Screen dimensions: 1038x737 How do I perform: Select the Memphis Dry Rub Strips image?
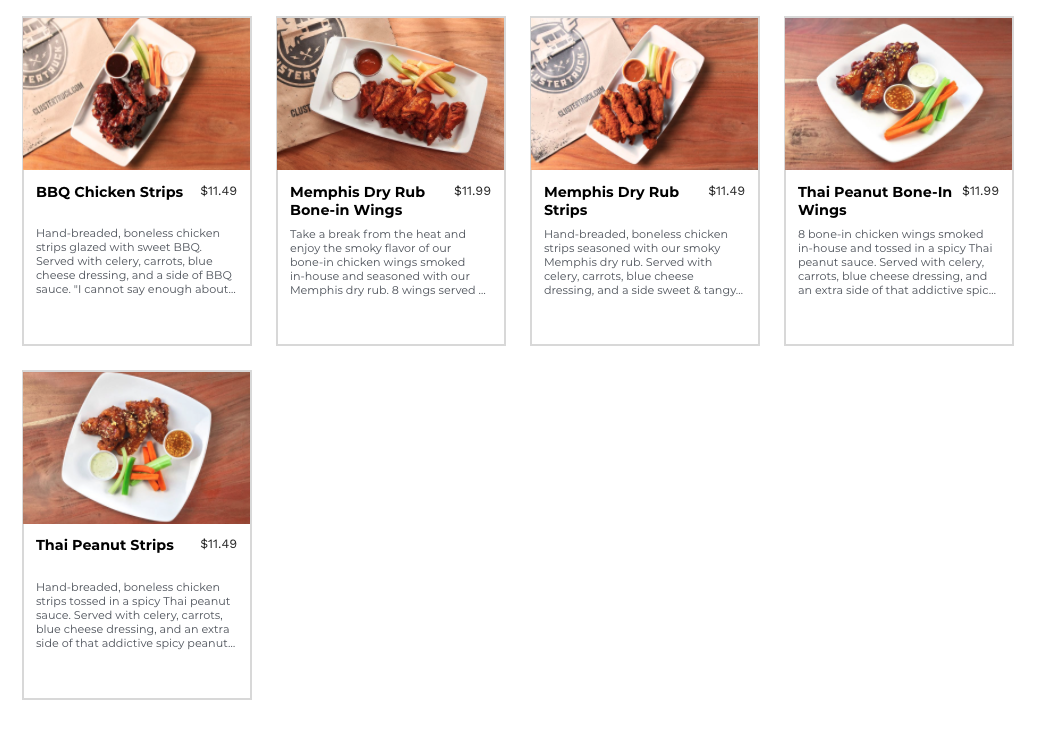[645, 94]
